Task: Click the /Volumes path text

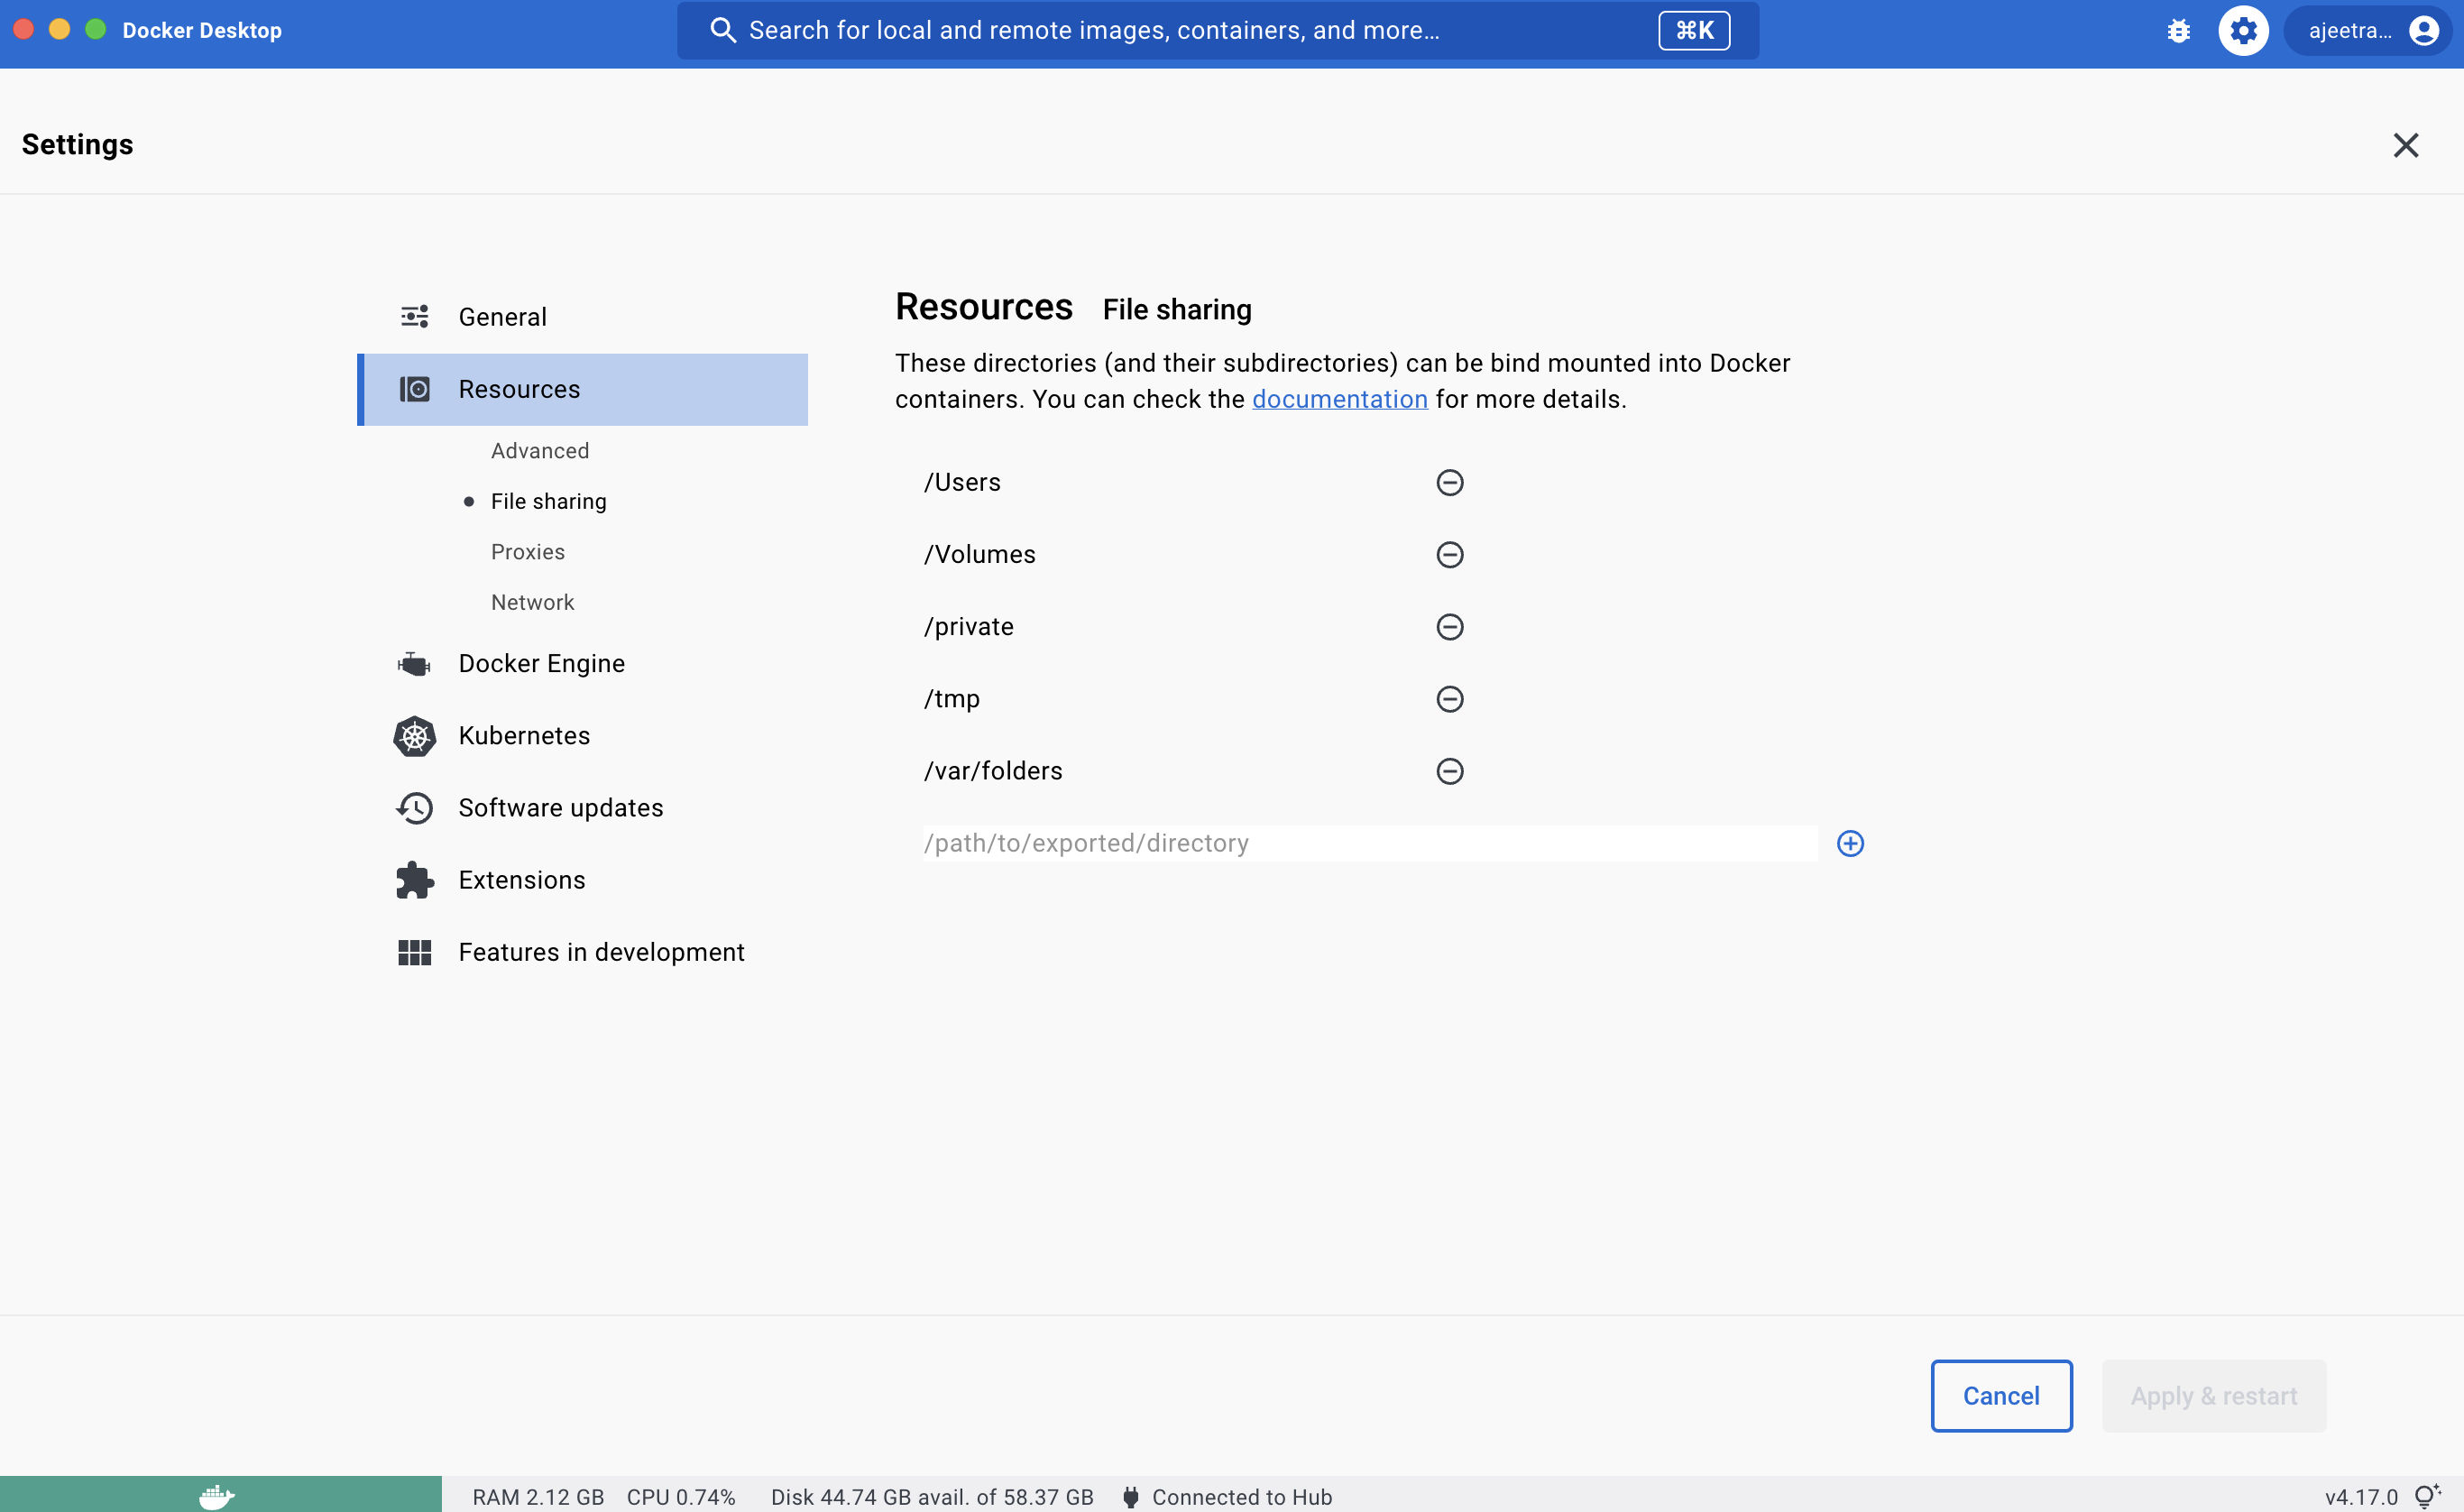Action: coord(979,555)
